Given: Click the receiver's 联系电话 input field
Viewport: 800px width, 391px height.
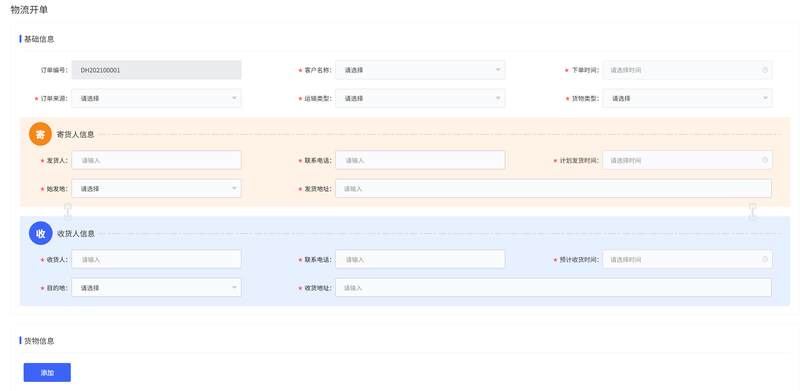Looking at the screenshot, I should (420, 259).
